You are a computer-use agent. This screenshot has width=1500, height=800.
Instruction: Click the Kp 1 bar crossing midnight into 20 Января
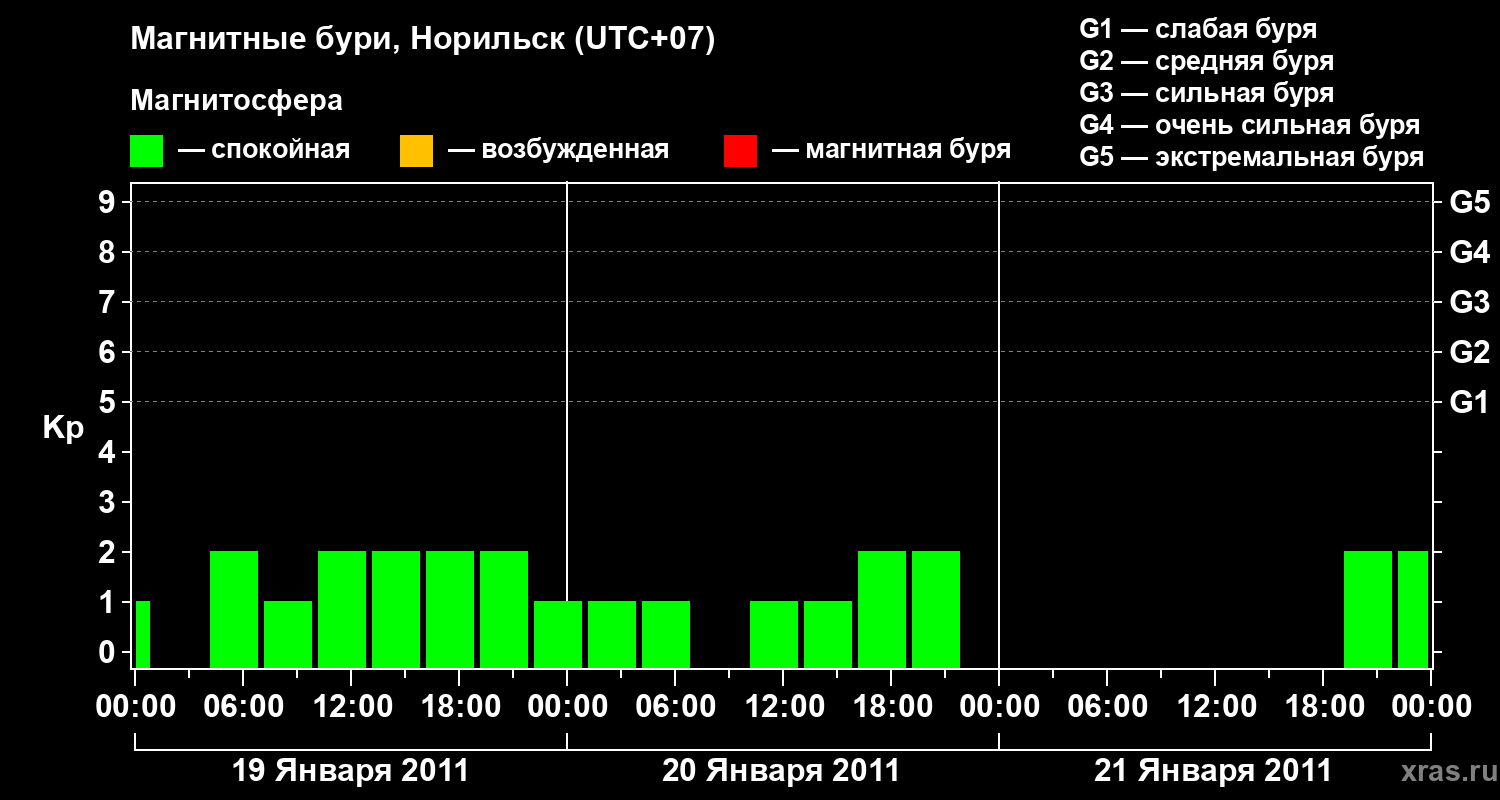558,634
